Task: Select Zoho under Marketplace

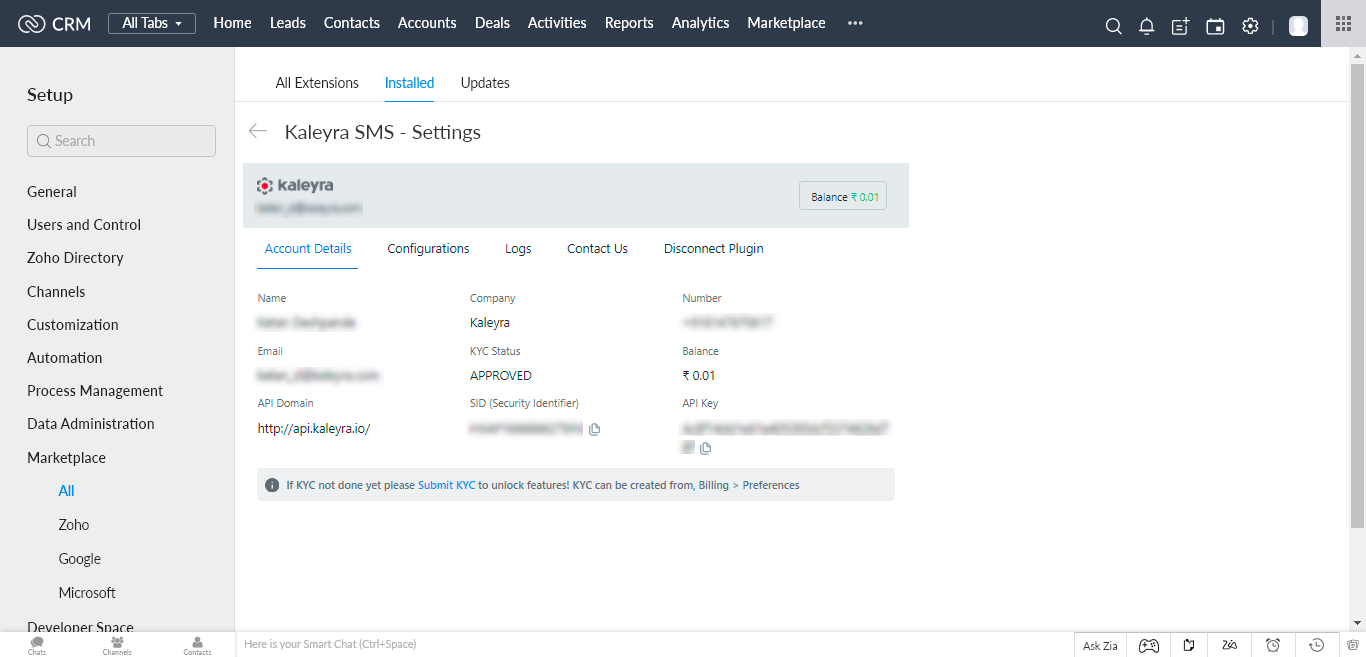Action: [x=74, y=524]
